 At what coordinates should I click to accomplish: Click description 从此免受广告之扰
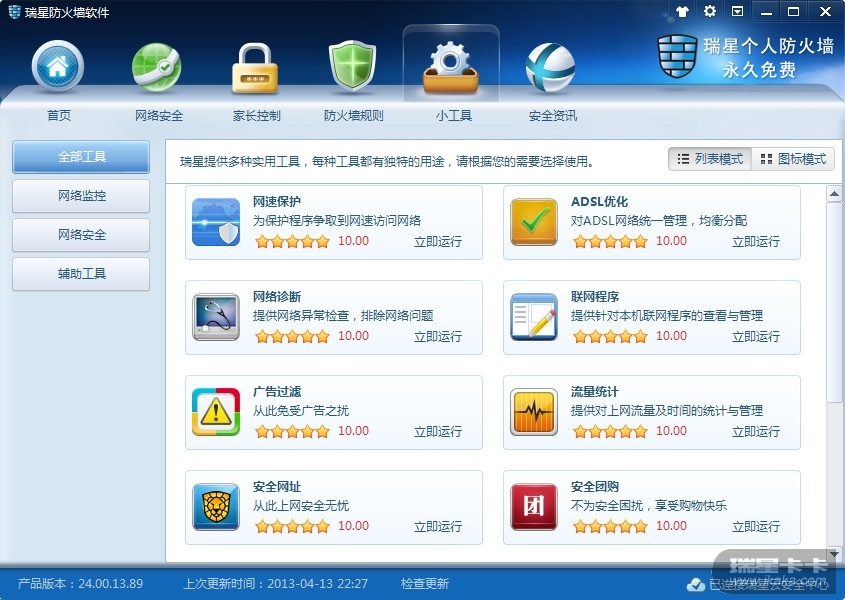(301, 411)
